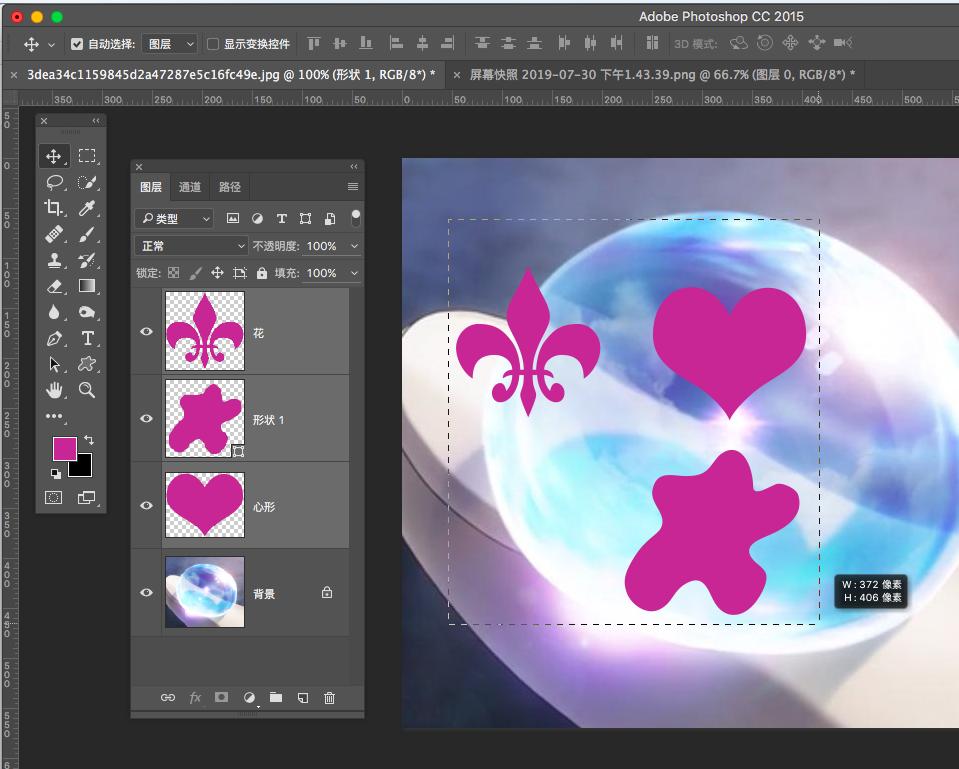
Task: Pick the Zoom magnifier tool
Action: click(87, 390)
